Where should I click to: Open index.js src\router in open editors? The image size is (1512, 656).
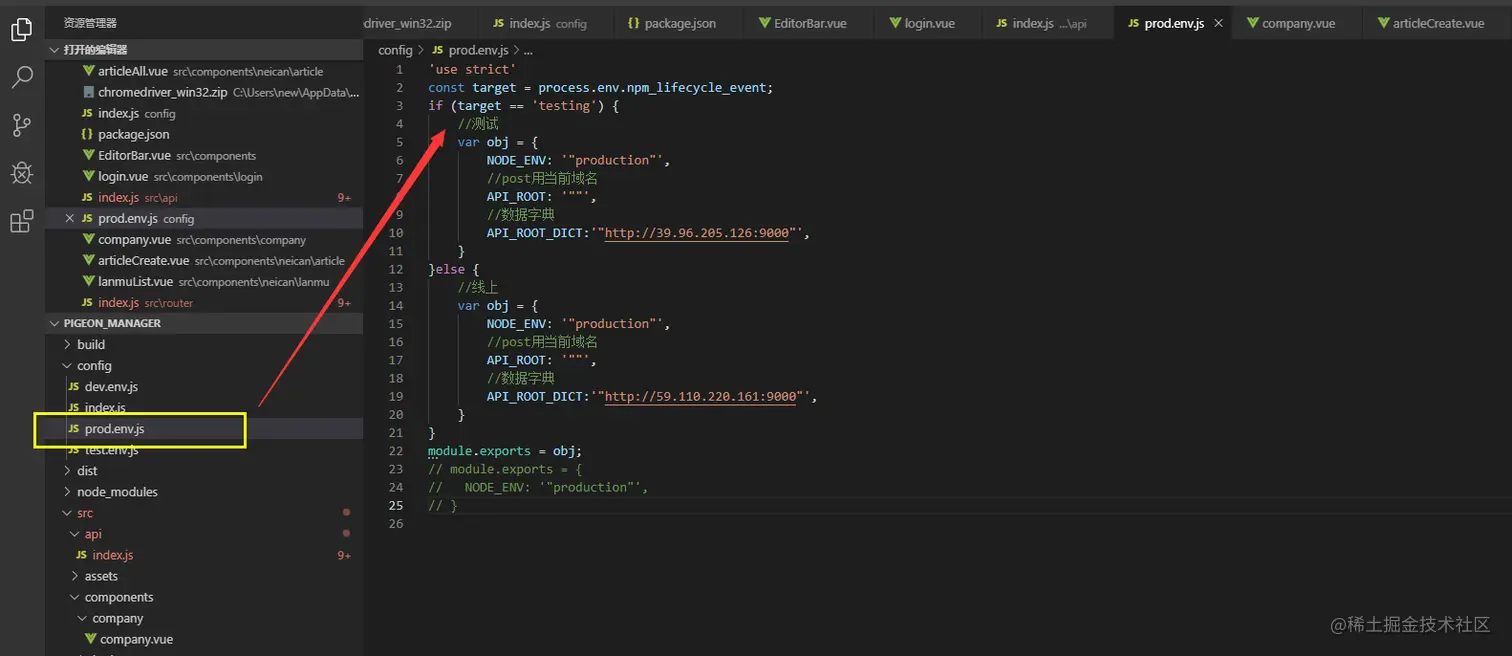tap(204, 302)
